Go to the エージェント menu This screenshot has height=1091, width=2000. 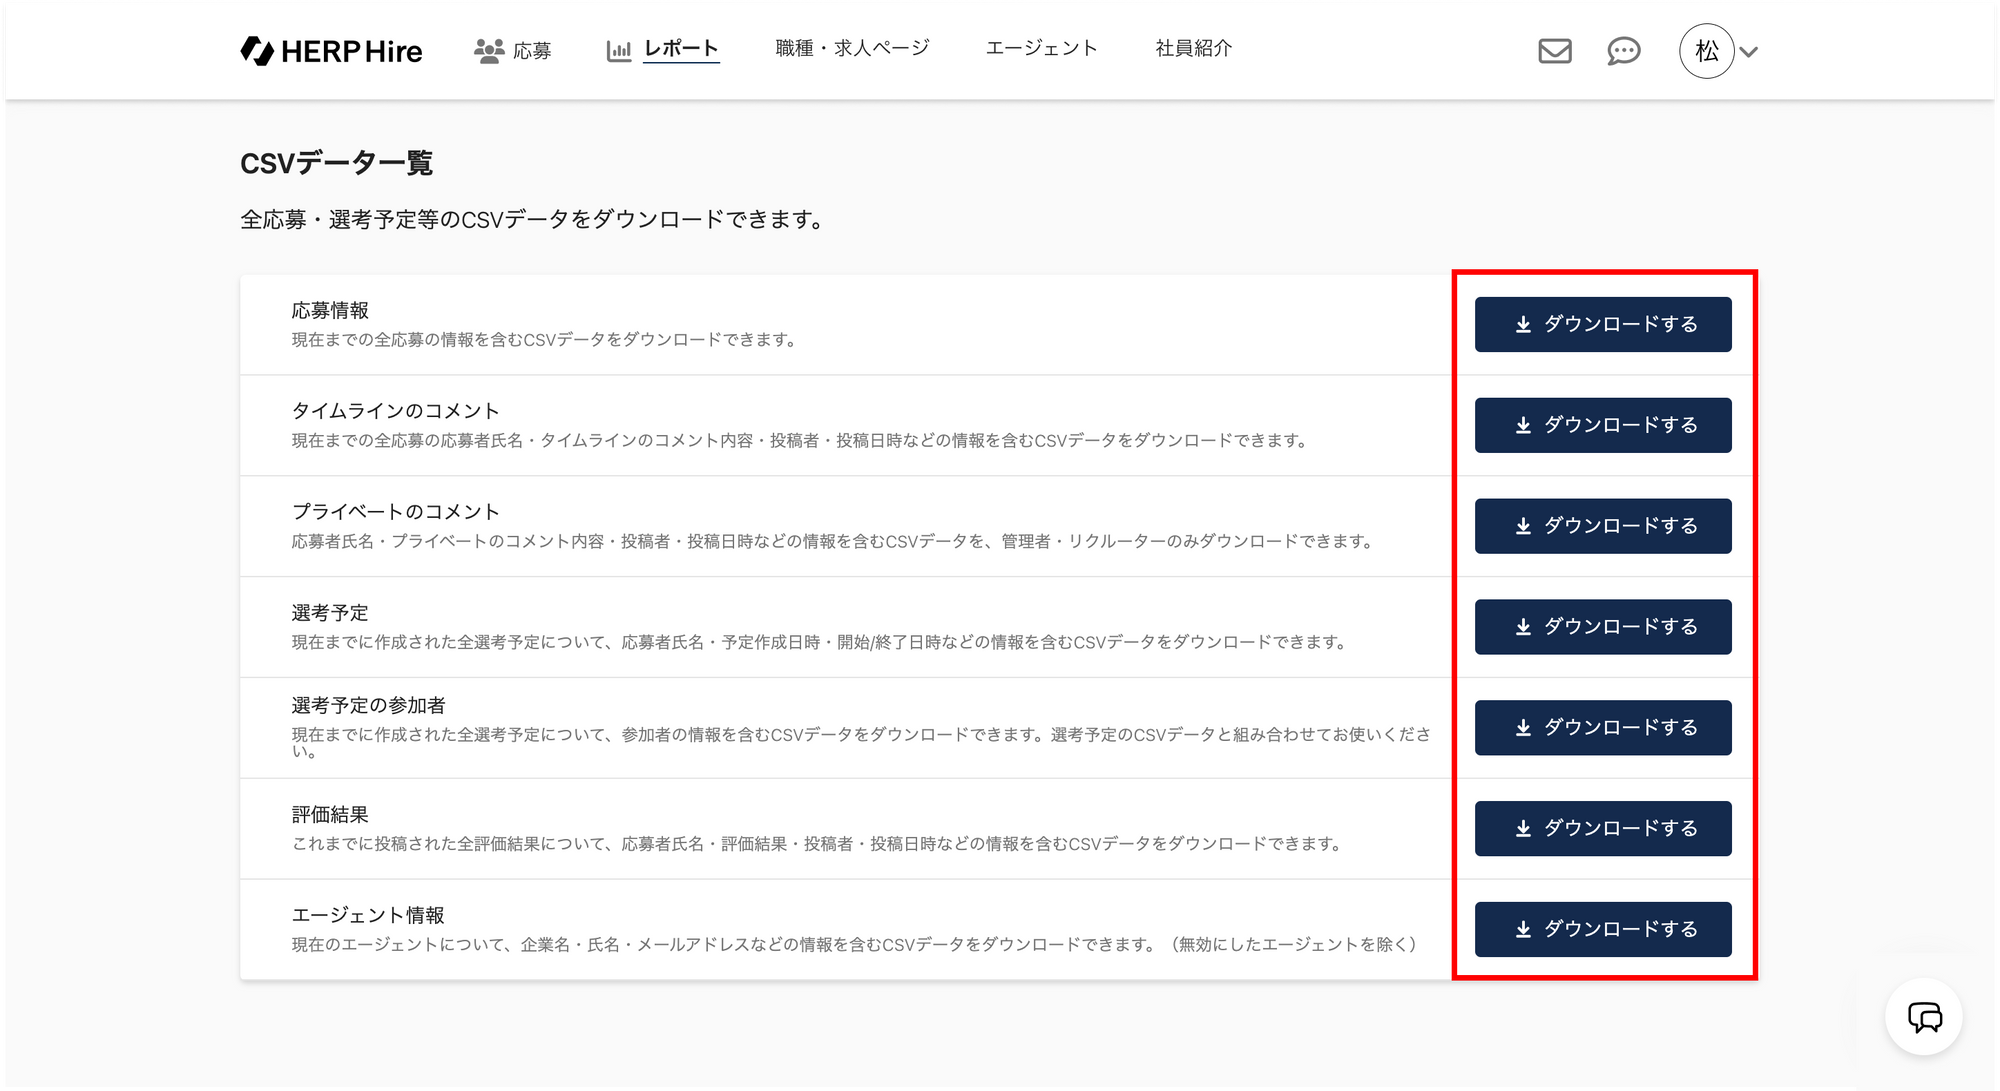pos(1041,48)
